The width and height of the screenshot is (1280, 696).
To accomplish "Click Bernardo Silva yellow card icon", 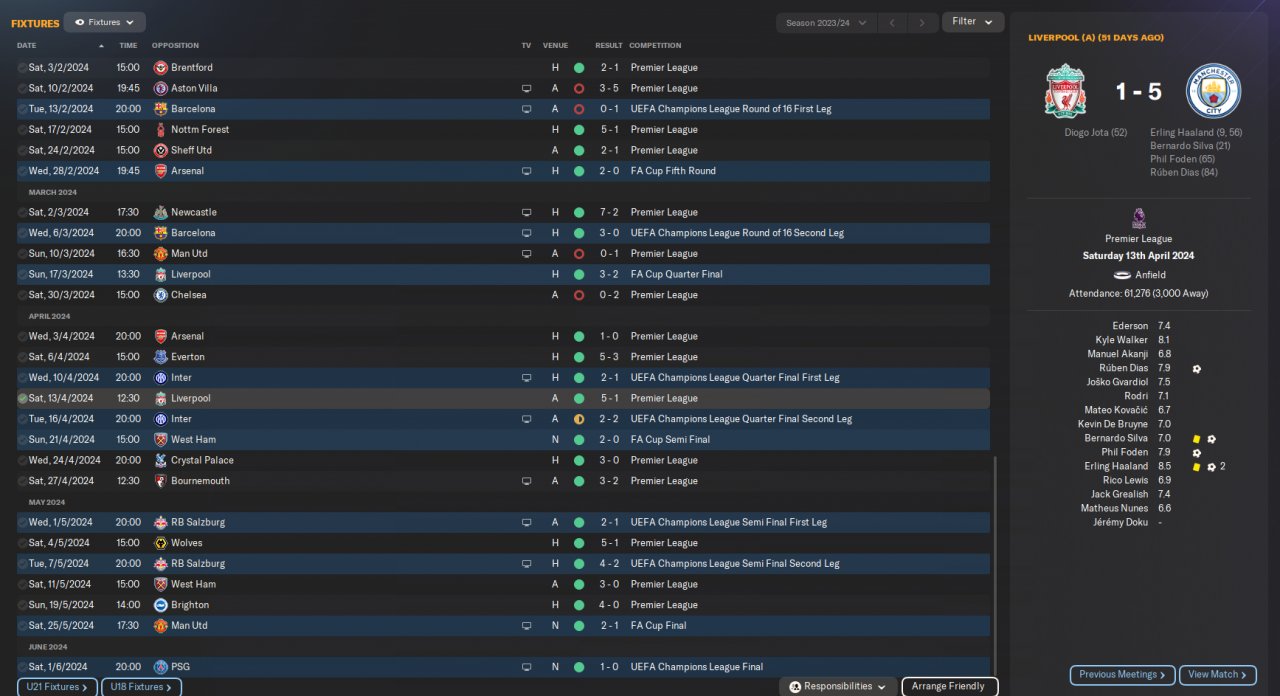I will pyautogui.click(x=1197, y=438).
